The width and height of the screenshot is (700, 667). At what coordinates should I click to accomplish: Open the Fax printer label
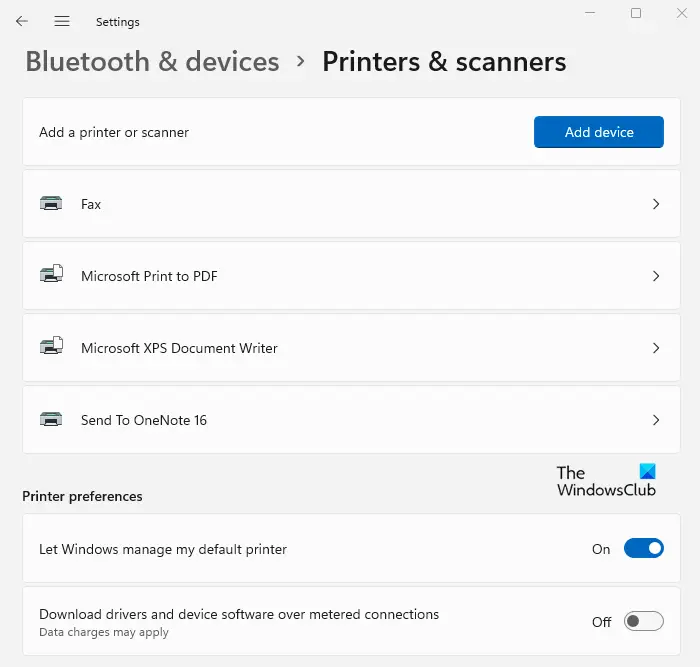91,204
